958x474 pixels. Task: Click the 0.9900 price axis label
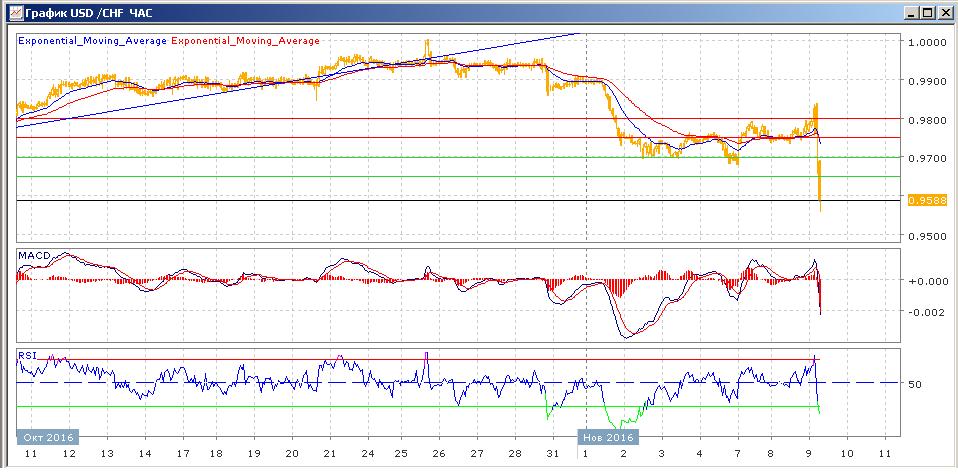[925, 81]
